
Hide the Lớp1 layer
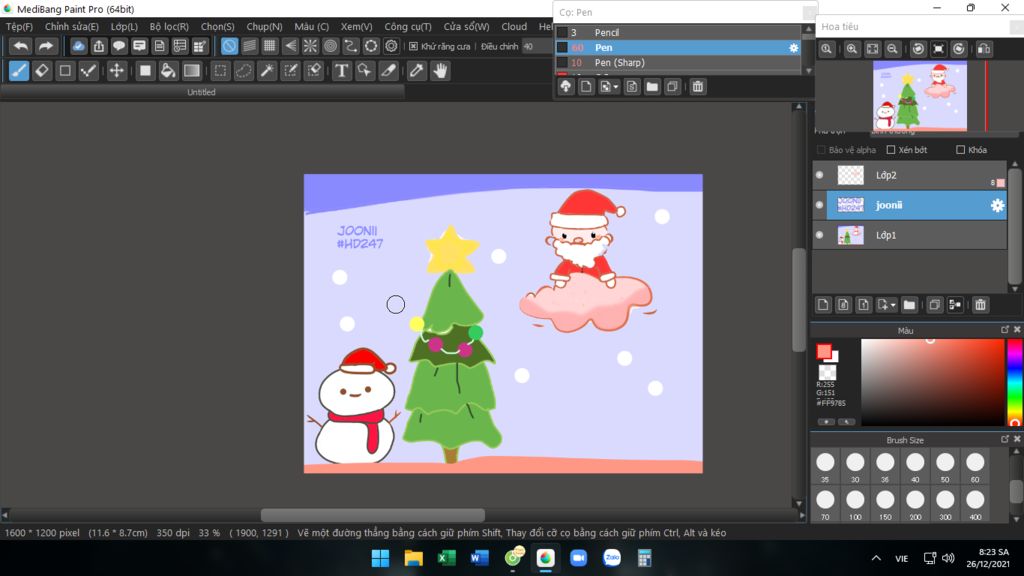click(x=820, y=235)
